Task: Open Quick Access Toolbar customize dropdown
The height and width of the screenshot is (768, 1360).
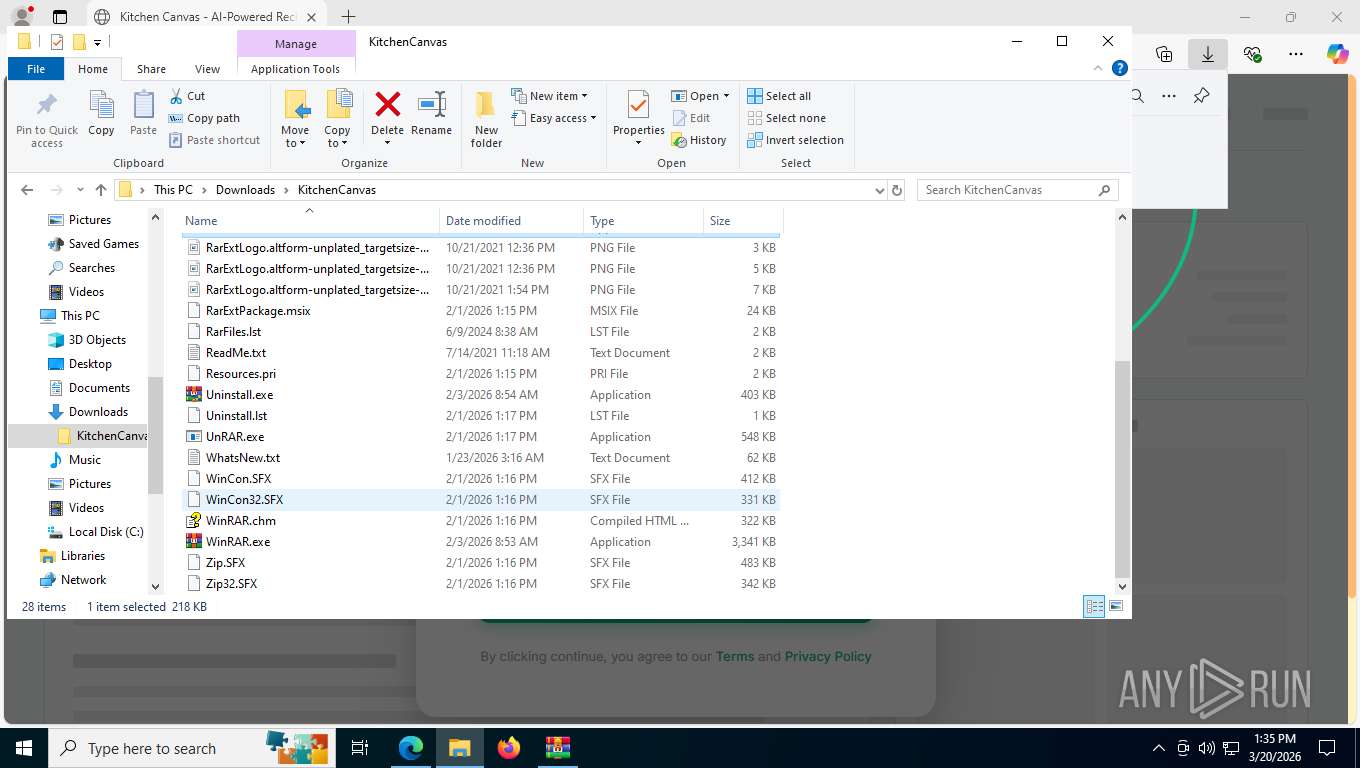Action: coord(97,42)
